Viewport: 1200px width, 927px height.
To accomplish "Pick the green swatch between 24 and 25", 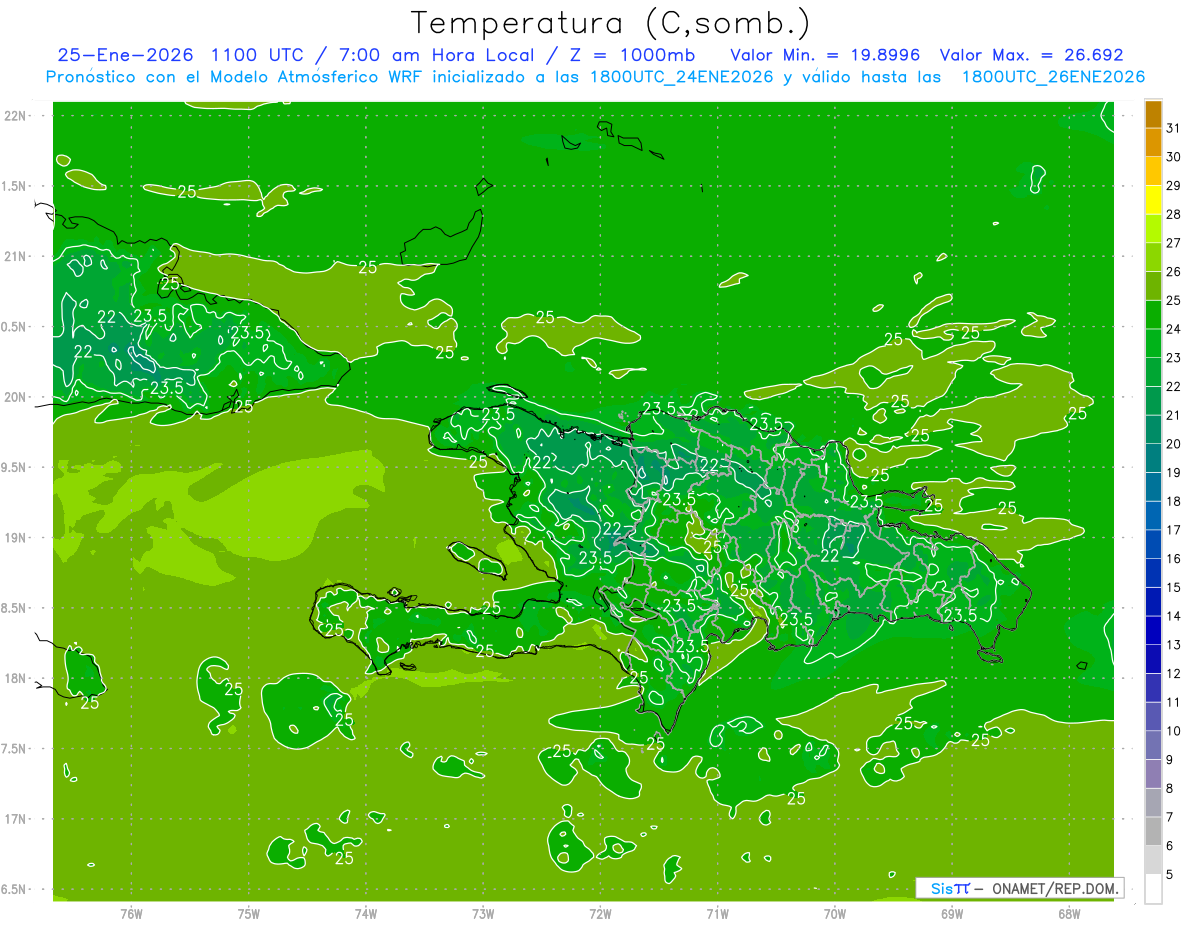I will coord(1153,315).
